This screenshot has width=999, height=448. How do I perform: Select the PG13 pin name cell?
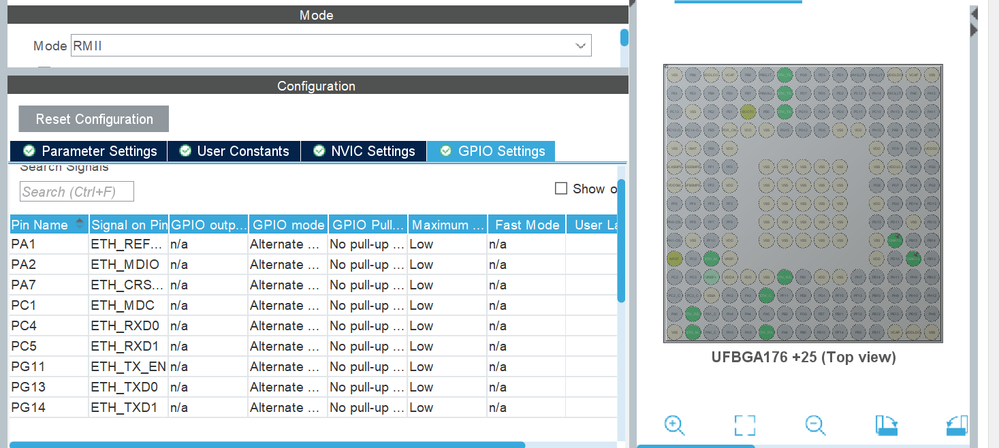point(49,387)
